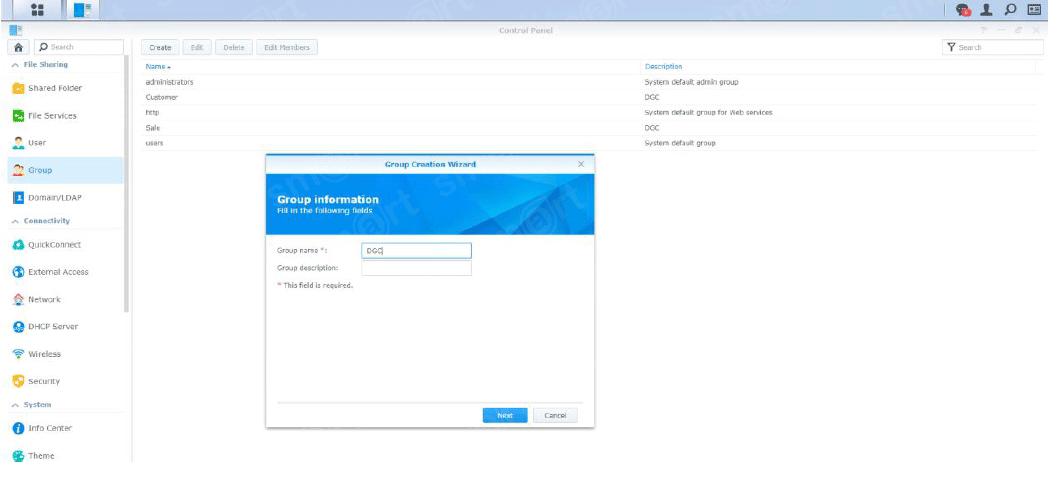Collapse the Connectivity section
Screen dimensions: 1048x492
[15, 221]
